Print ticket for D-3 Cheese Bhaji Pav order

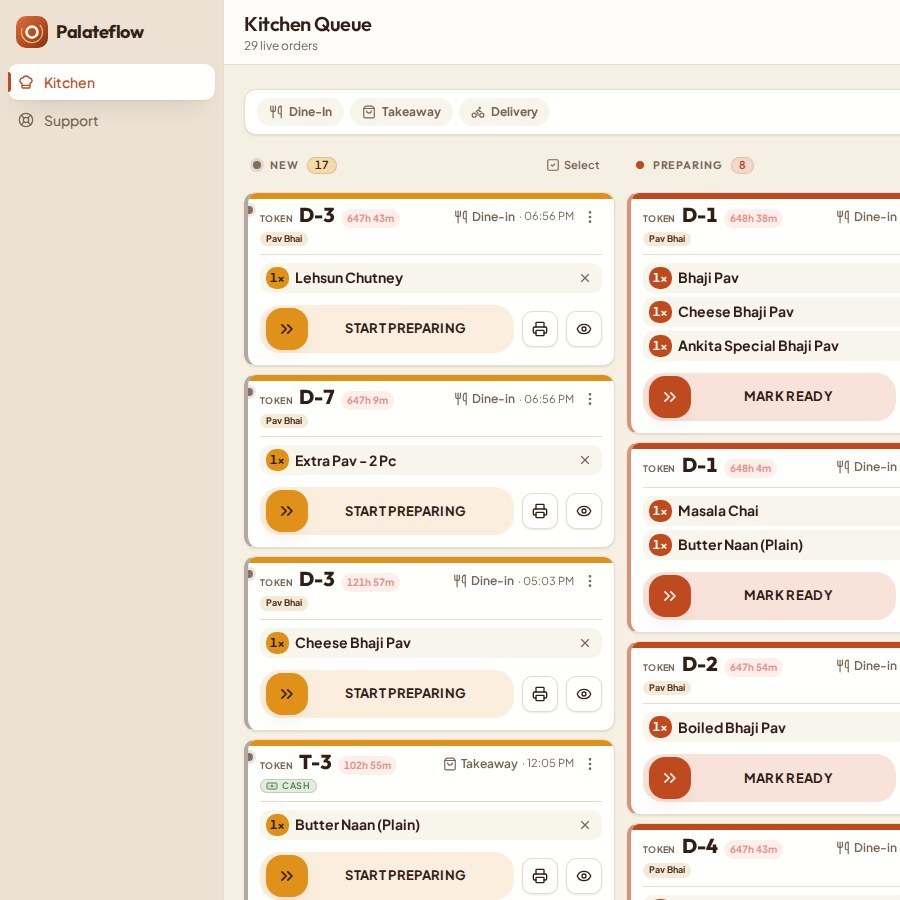click(x=540, y=694)
